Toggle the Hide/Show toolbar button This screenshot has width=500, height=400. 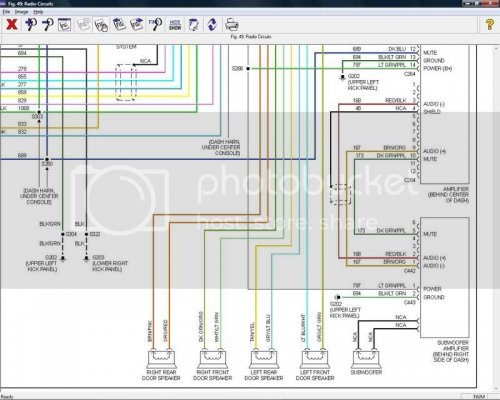click(175, 25)
